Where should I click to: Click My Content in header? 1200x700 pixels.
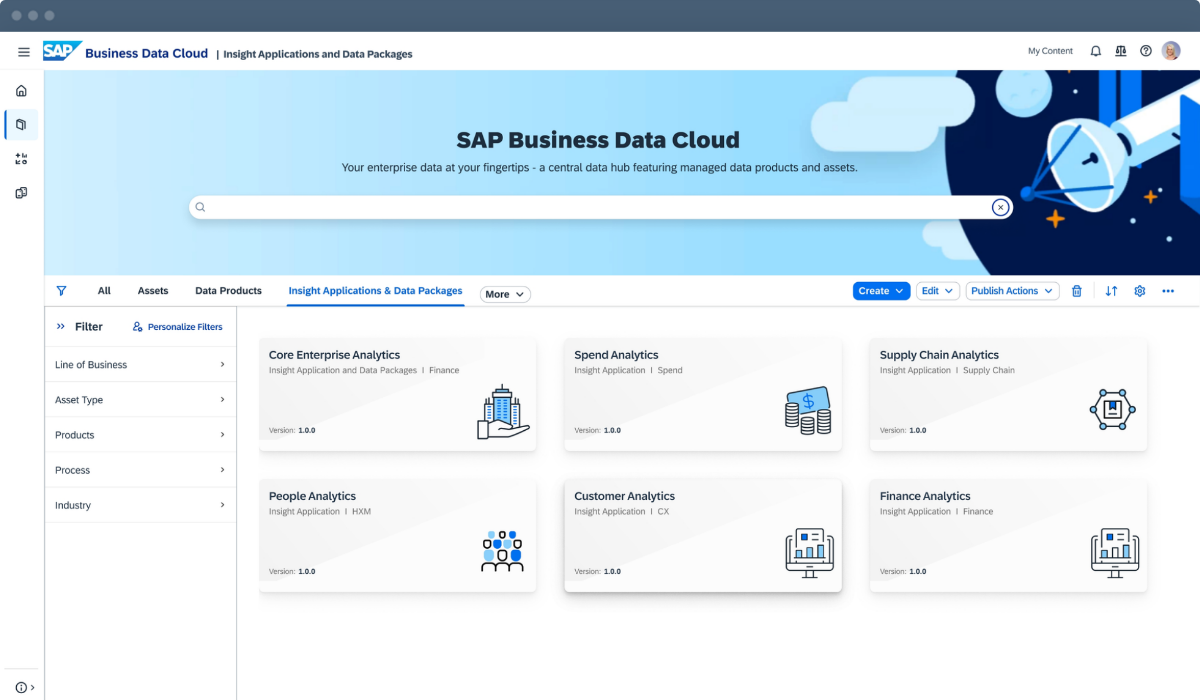(1050, 51)
